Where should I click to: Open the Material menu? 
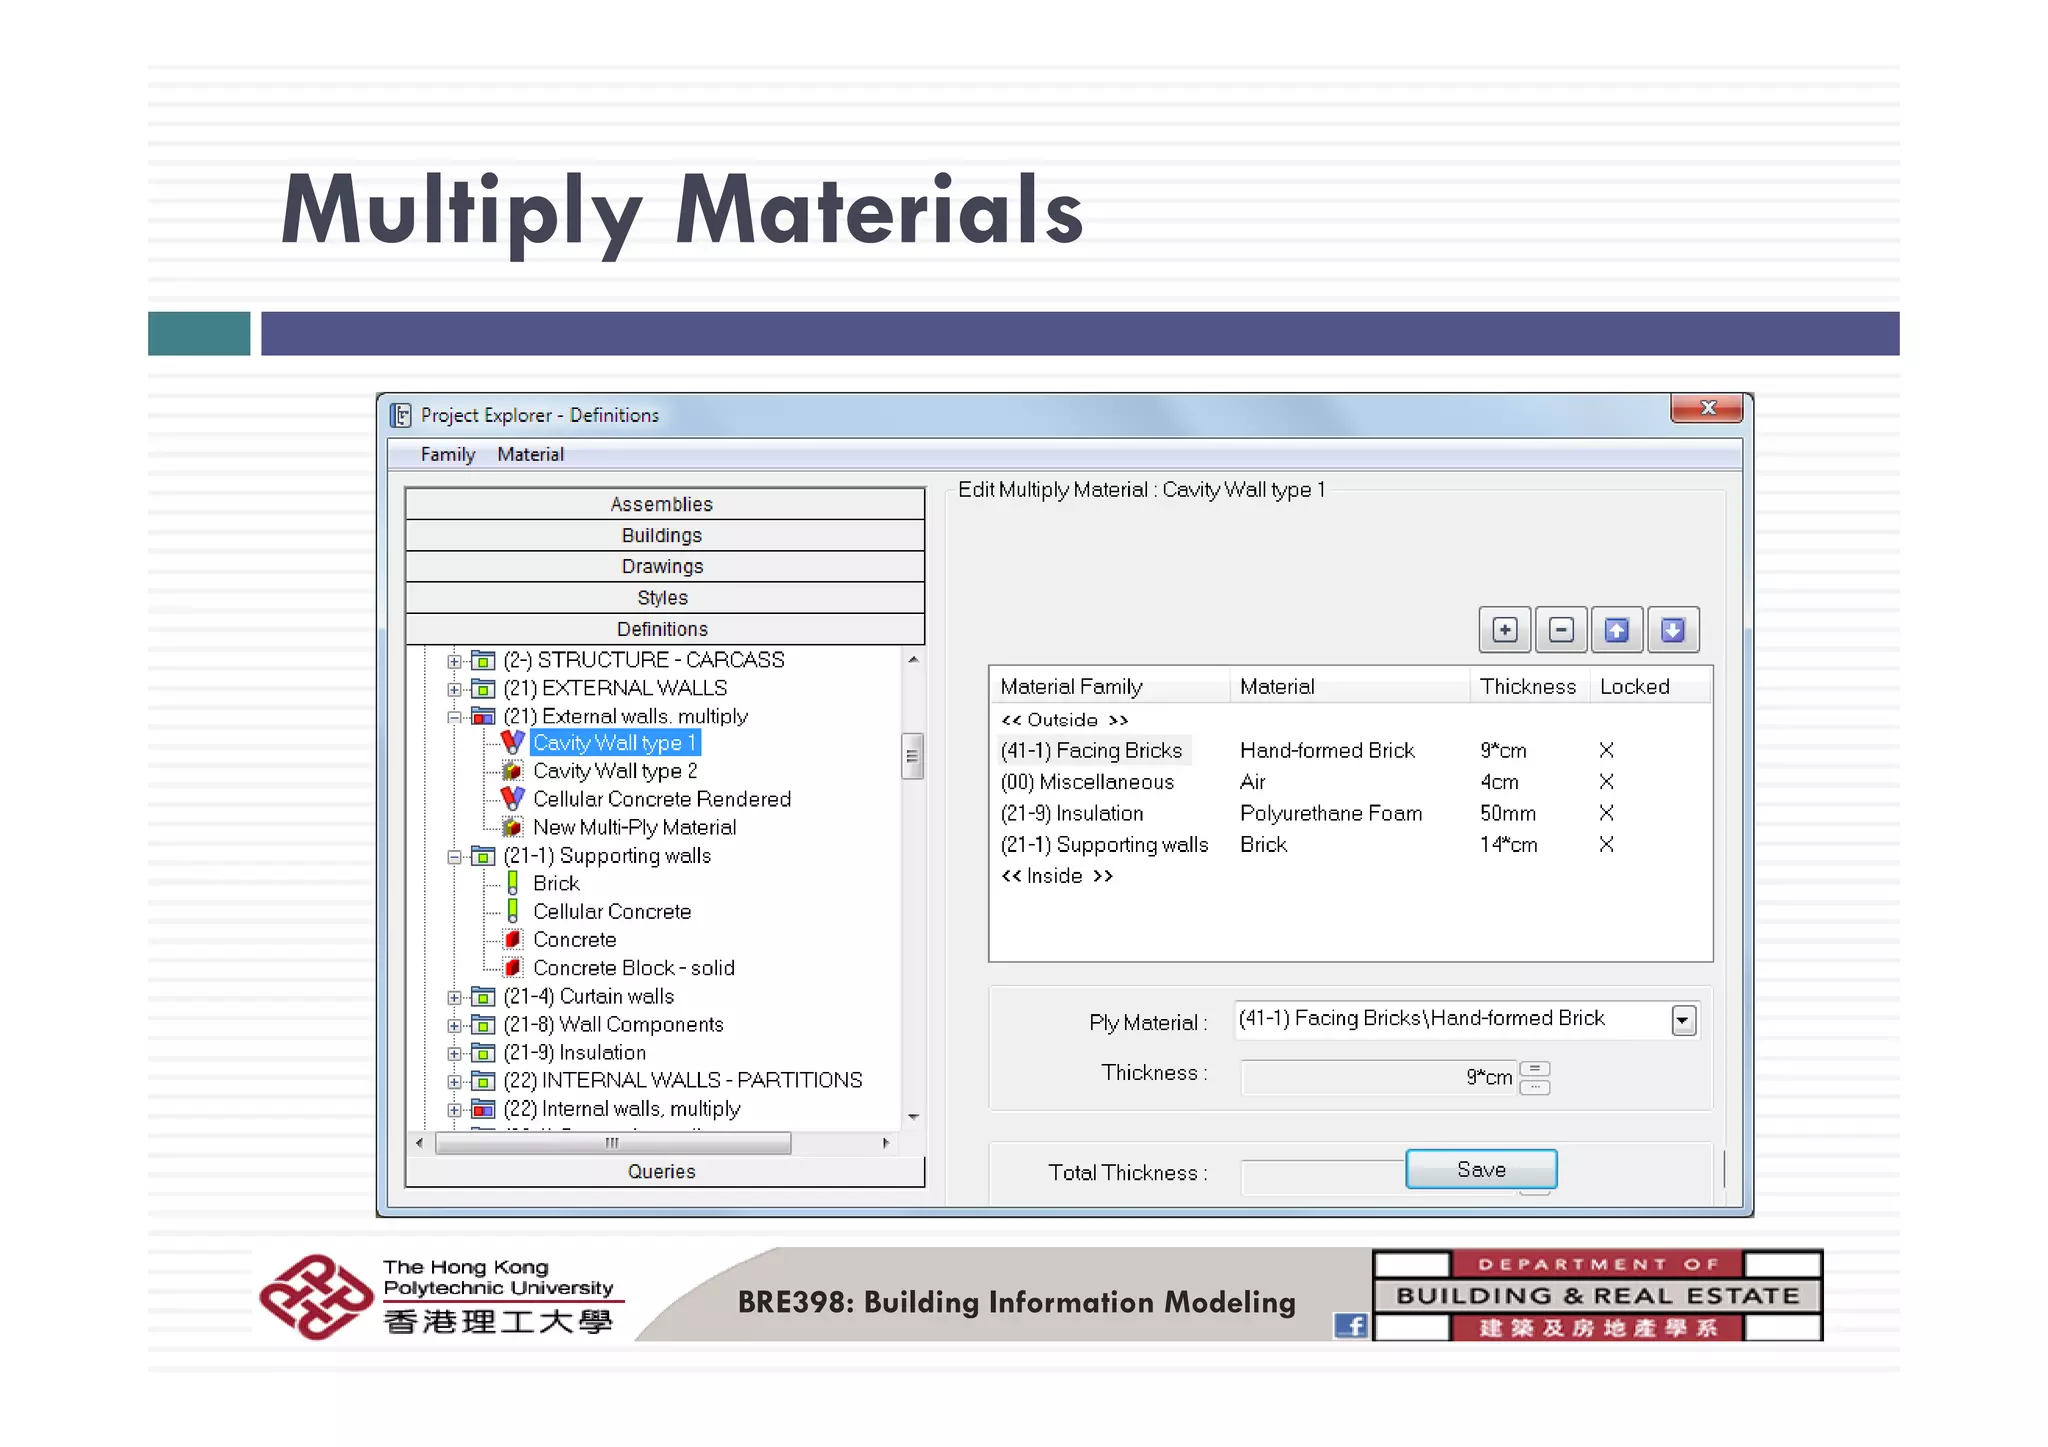coord(530,454)
